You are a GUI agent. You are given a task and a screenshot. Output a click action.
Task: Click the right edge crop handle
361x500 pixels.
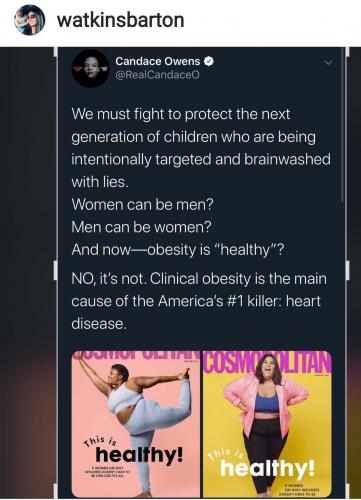(347, 270)
